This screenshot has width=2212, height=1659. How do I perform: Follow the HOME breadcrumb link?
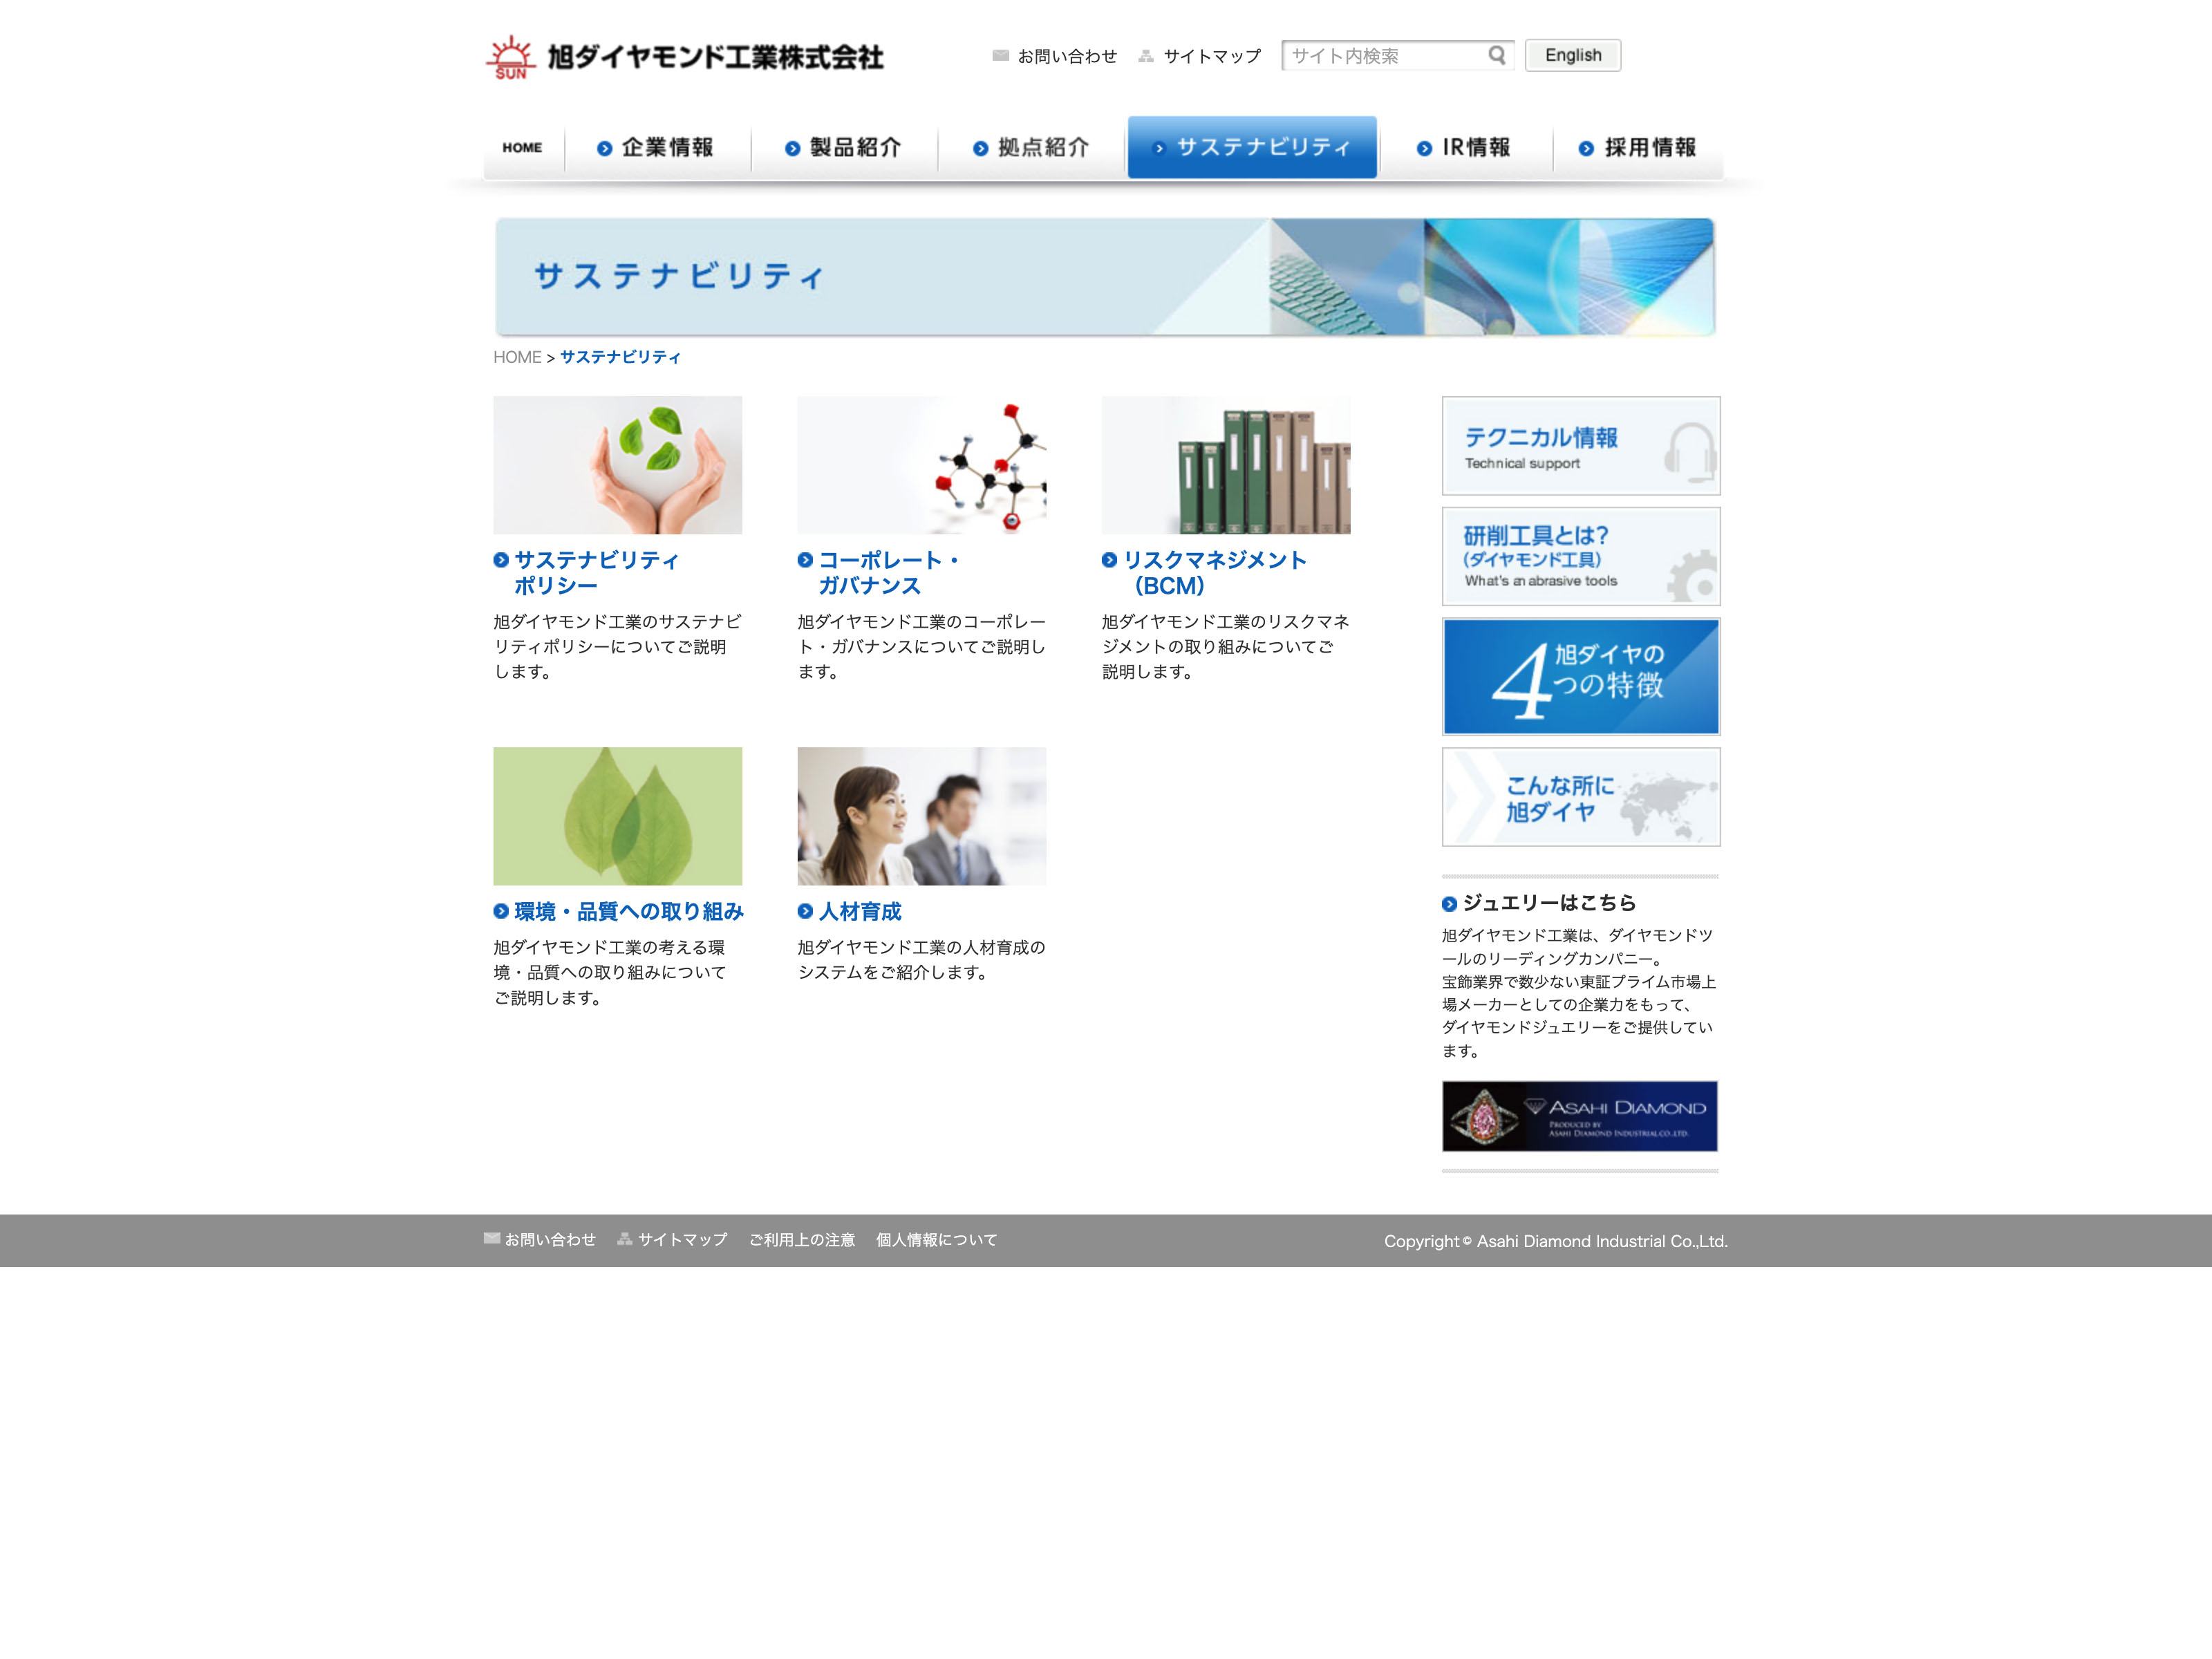[x=517, y=357]
